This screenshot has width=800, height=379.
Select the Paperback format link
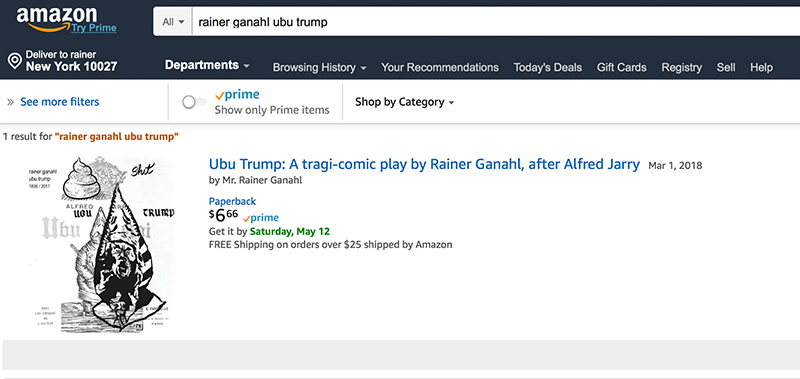(x=232, y=201)
